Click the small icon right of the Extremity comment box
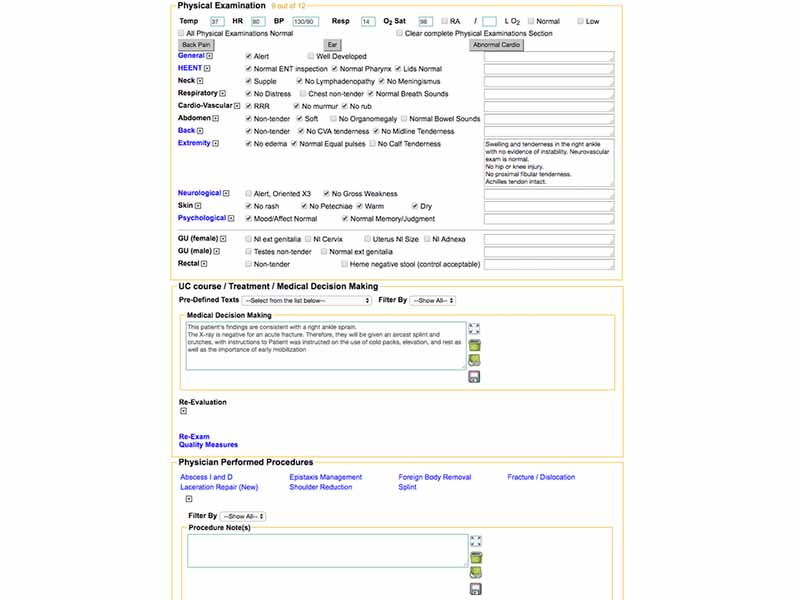Viewport: 800px width, 600px height. [612, 183]
